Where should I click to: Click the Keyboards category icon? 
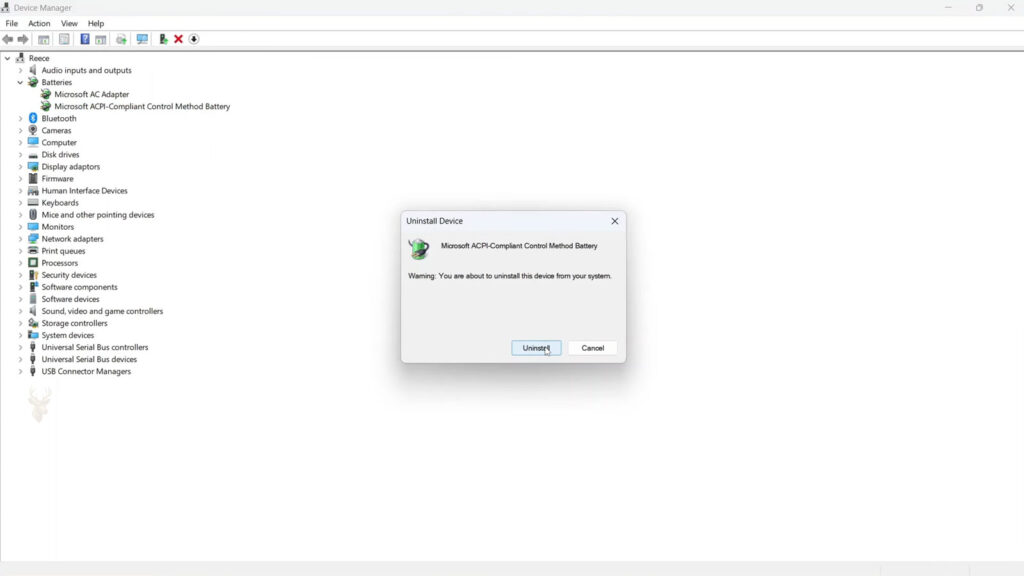33,202
